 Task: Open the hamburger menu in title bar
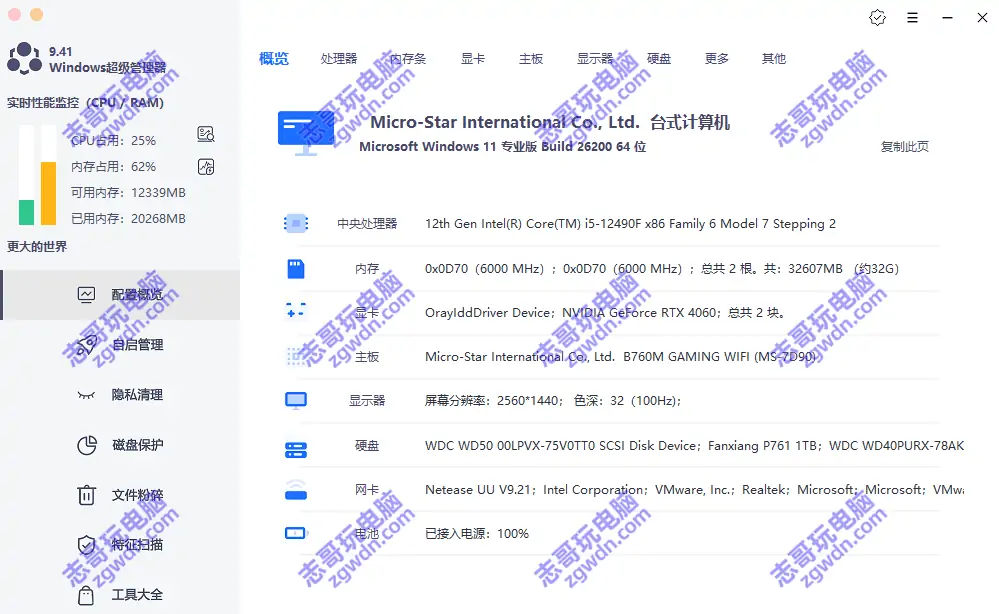[912, 17]
